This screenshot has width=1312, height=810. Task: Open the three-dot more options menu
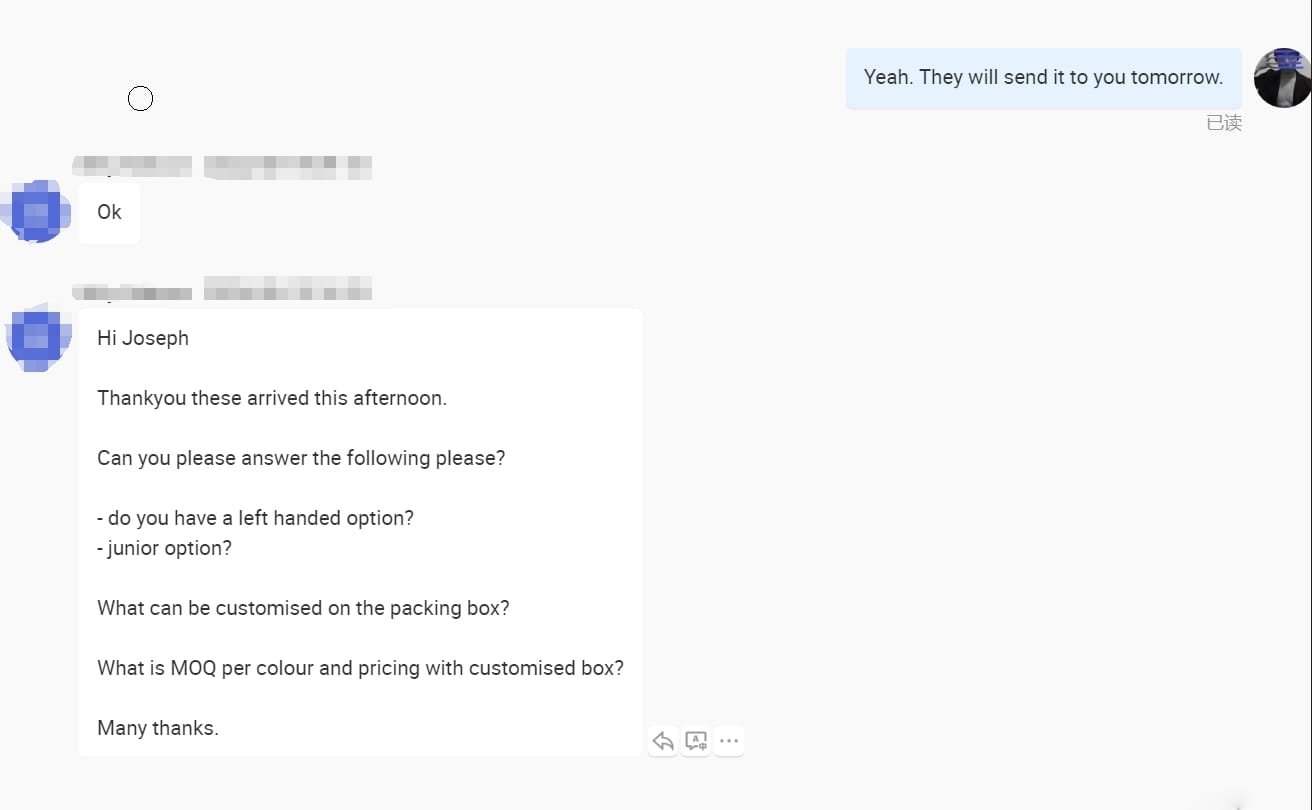coord(729,741)
